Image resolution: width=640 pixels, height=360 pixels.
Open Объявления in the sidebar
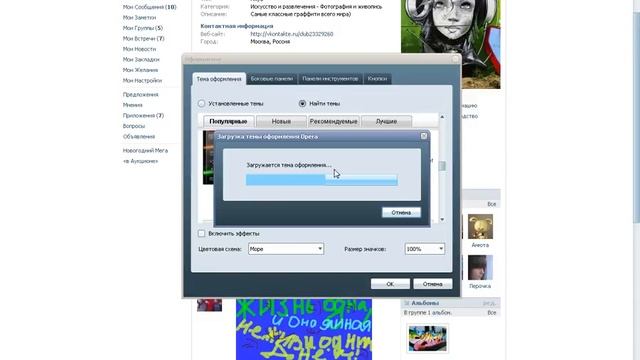tap(139, 137)
